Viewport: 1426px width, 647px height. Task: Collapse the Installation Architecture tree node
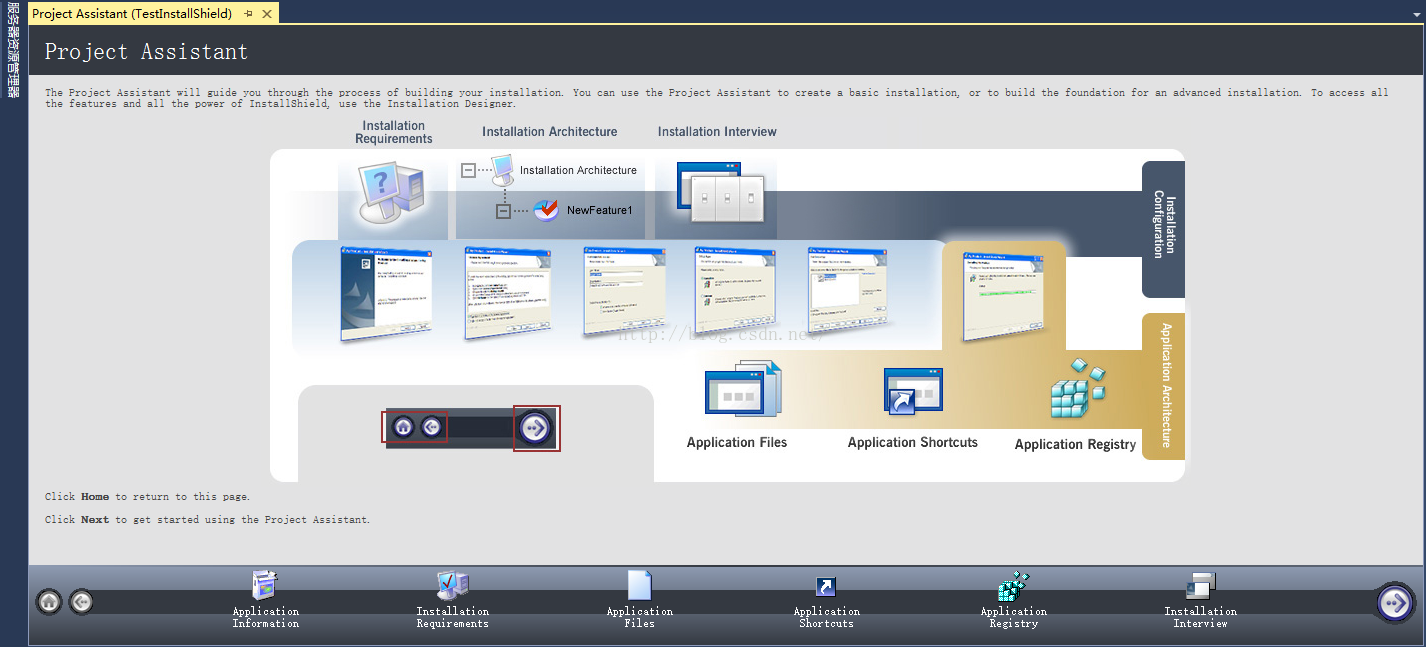468,171
